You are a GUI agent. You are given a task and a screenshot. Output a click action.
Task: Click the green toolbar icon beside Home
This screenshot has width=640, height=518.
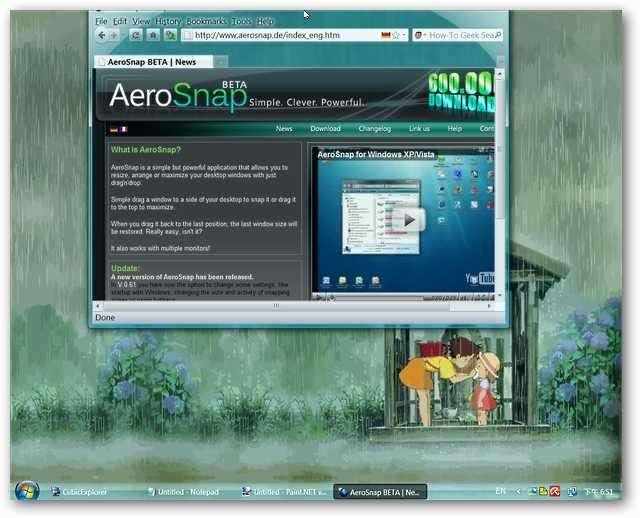tap(170, 36)
